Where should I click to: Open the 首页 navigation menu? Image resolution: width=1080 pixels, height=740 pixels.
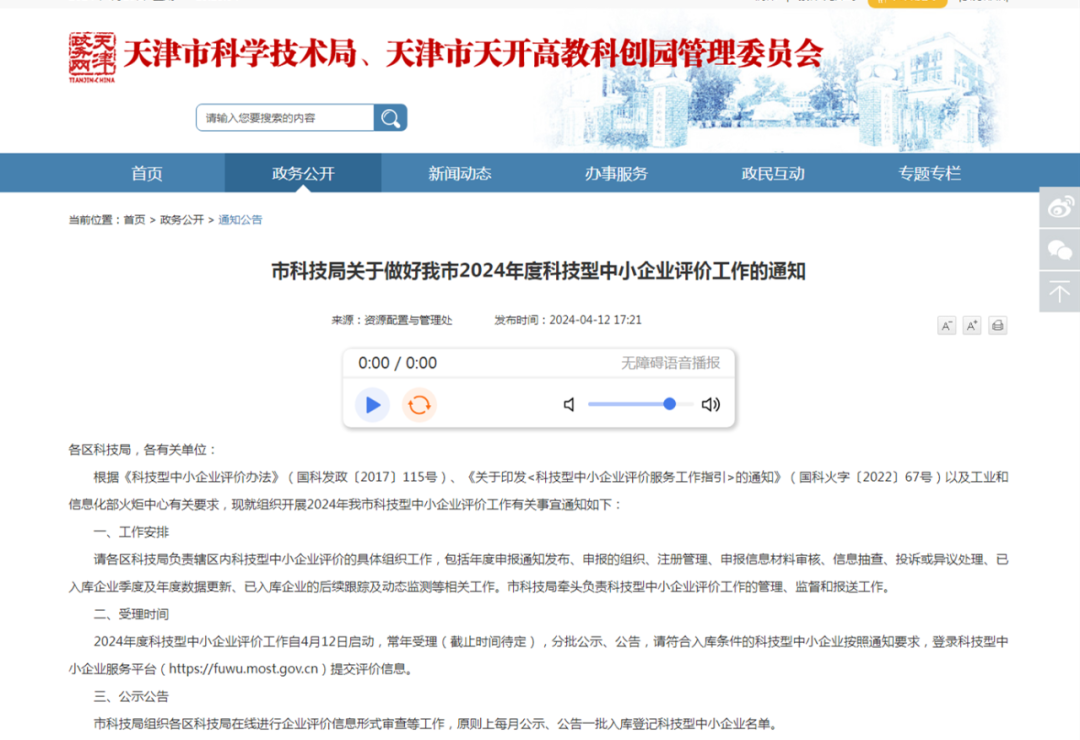pyautogui.click(x=146, y=172)
